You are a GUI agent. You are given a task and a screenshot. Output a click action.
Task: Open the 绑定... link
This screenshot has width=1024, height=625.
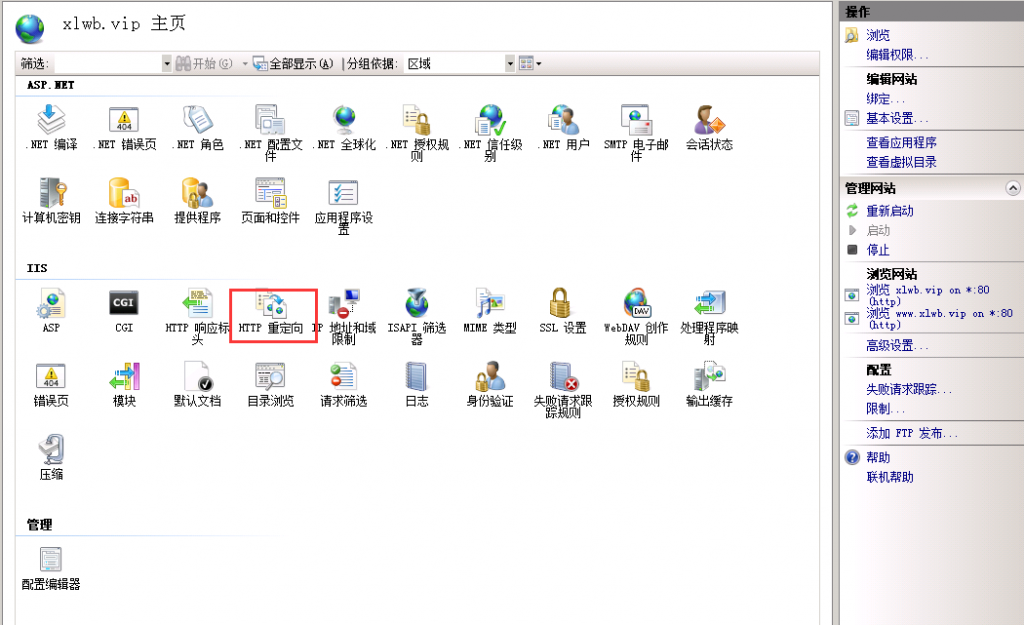(x=885, y=99)
